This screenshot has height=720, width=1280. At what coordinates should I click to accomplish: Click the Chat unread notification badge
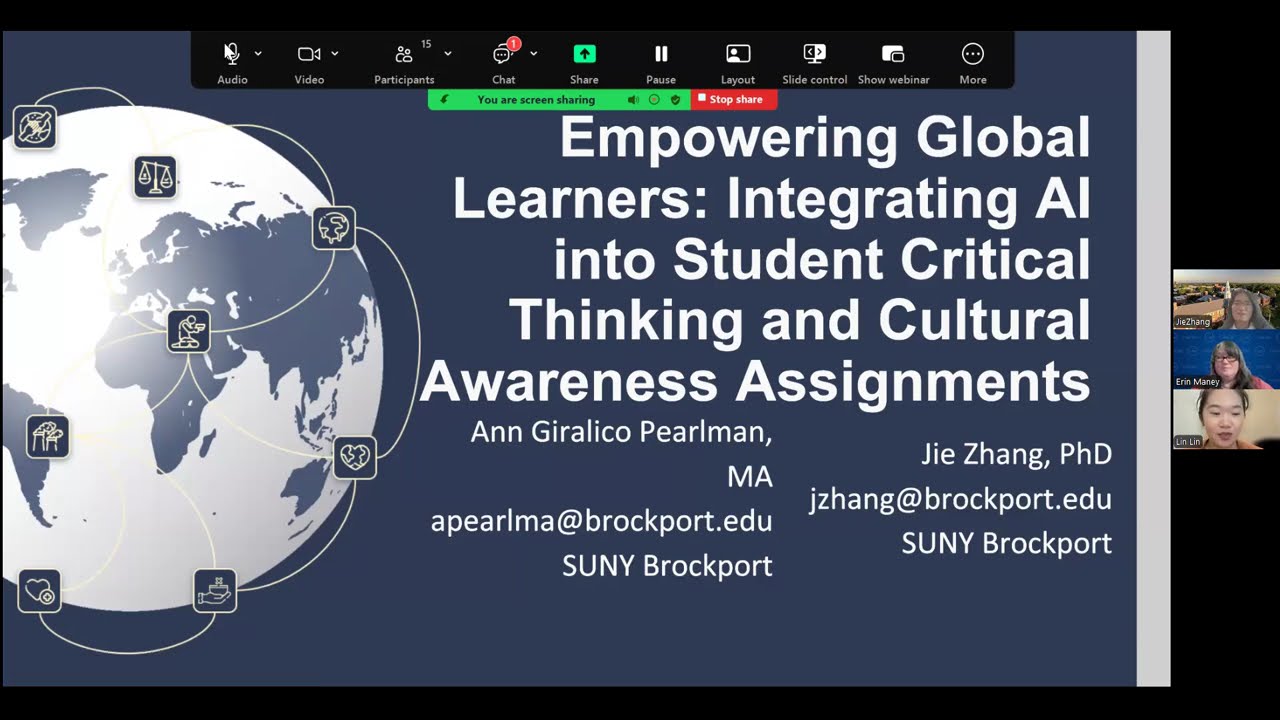[x=514, y=44]
